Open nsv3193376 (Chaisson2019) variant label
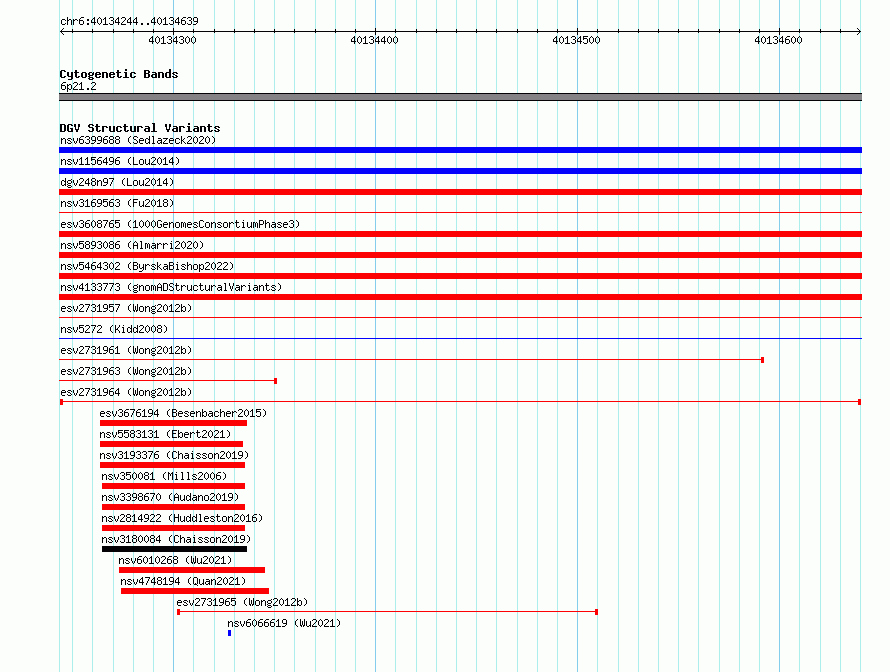The image size is (890, 672). 174,455
